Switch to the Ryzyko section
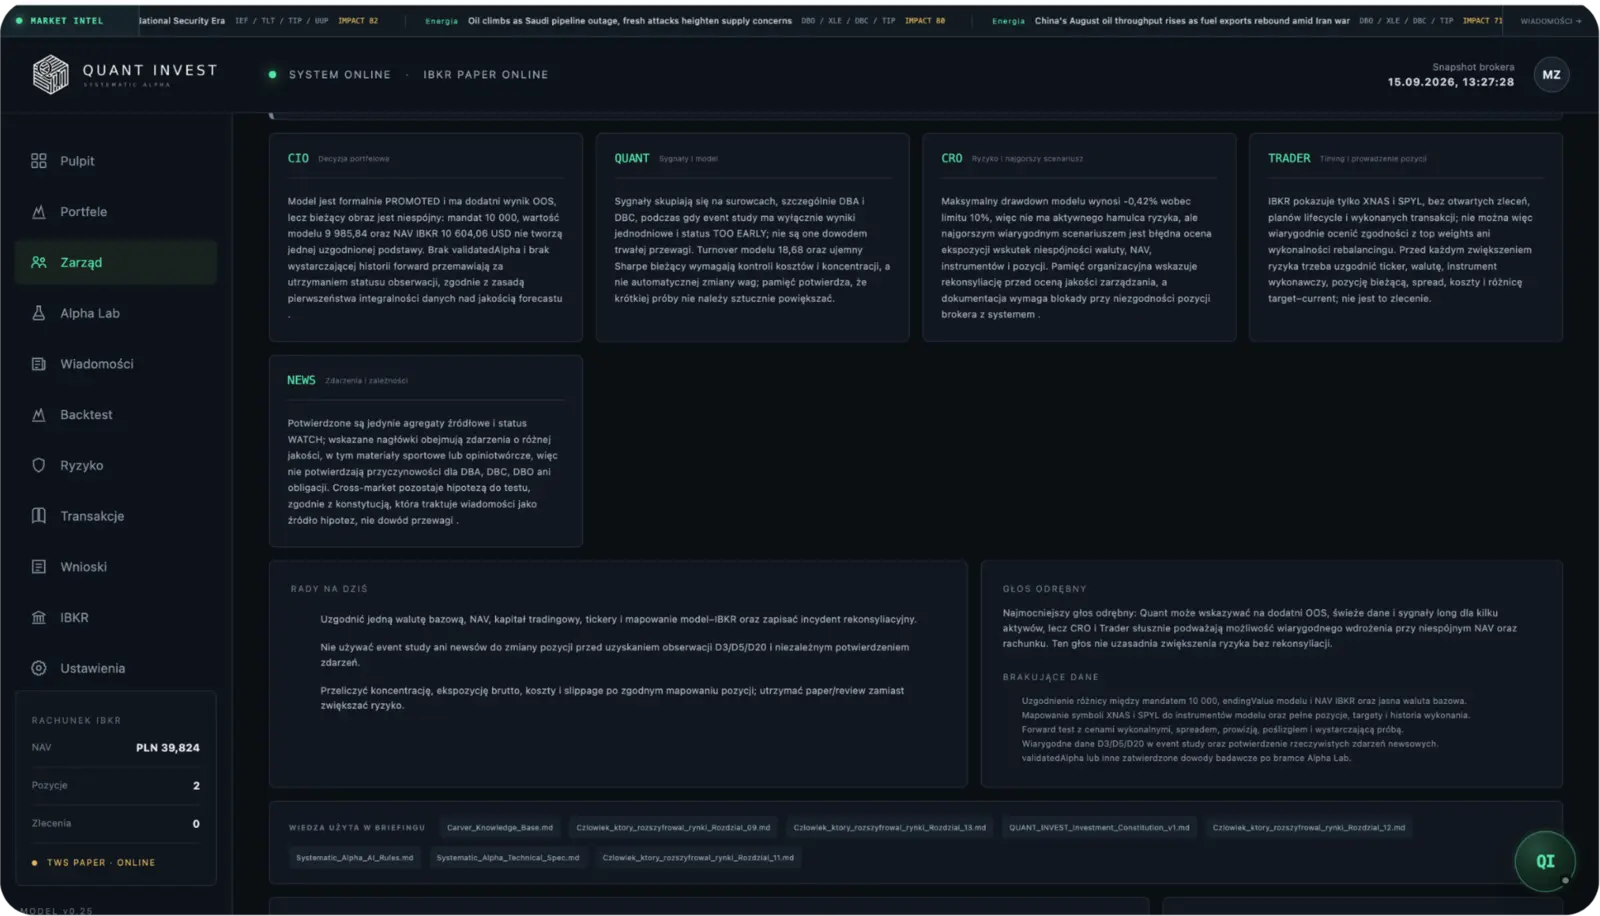The image size is (1600, 916). [116, 465]
